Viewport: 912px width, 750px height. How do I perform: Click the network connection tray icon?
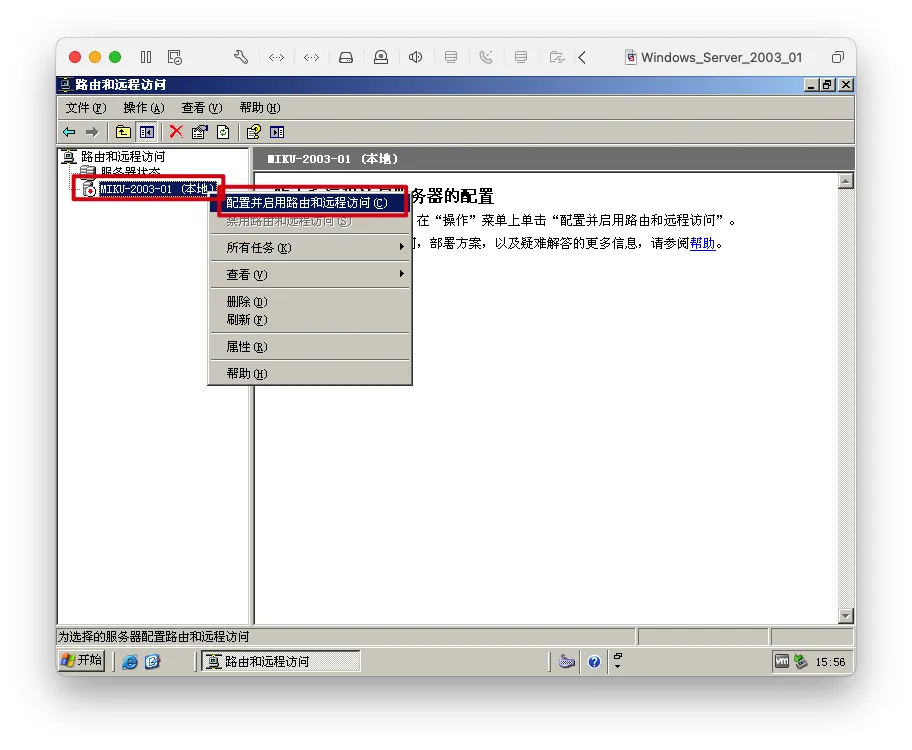(801, 661)
